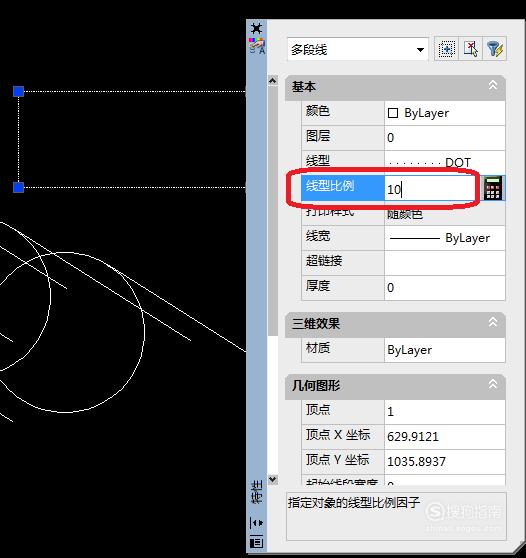The width and height of the screenshot is (526, 558).
Task: Open the calculator icon beside linetype scale
Action: tap(493, 188)
